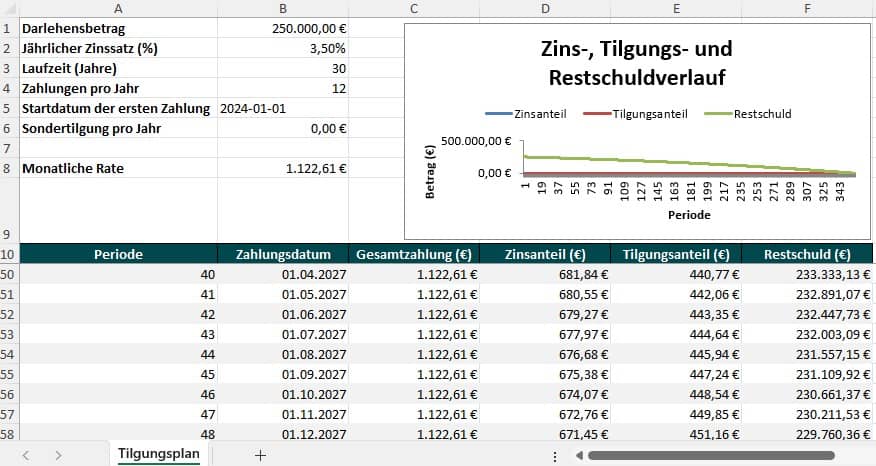Select the Tilgungsanteil cell 444,64 €
876x466 pixels.
click(676, 335)
